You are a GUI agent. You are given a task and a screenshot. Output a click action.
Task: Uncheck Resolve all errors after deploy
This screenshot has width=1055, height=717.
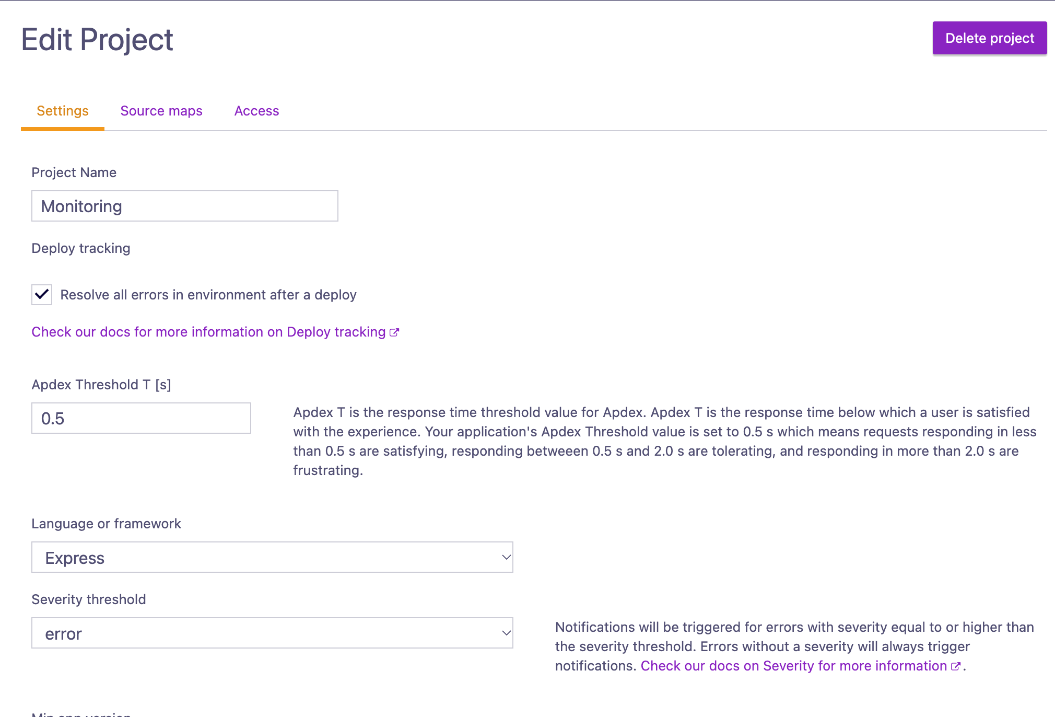(42, 295)
